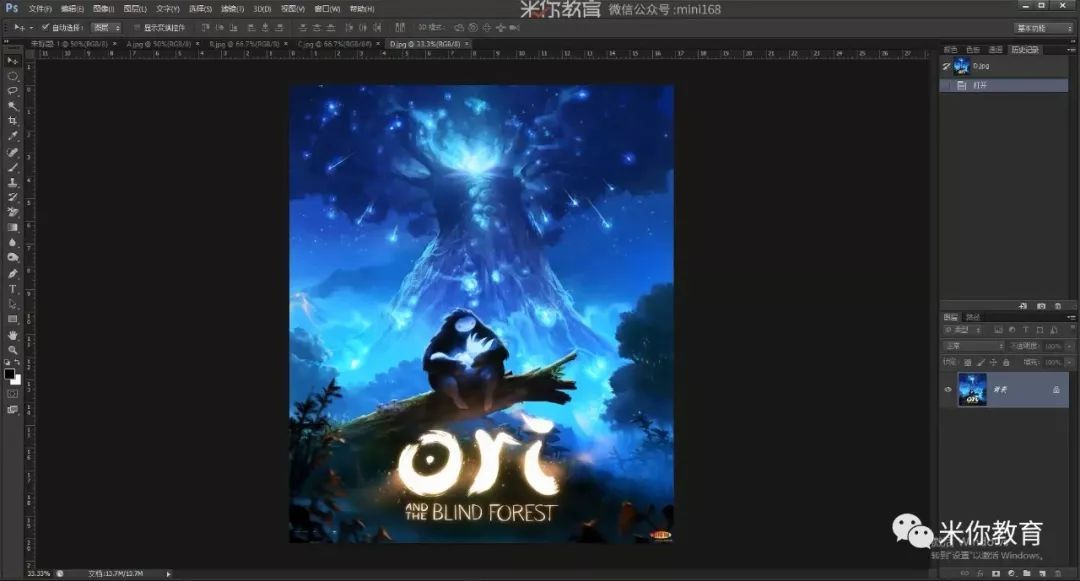
Task: Toggle lock position icon in Layers panel
Action: pos(993,362)
